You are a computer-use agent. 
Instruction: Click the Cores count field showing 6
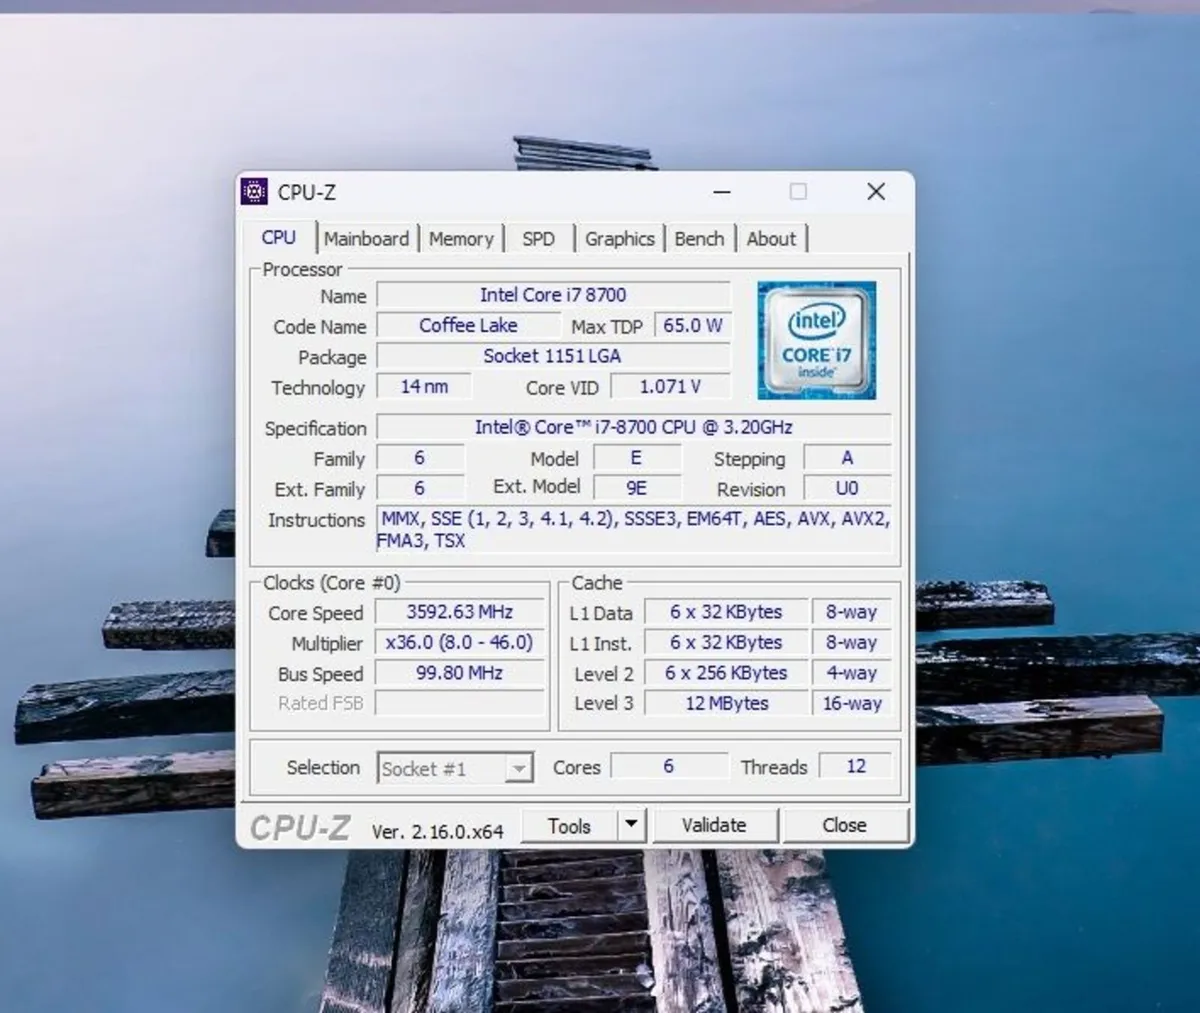click(669, 766)
